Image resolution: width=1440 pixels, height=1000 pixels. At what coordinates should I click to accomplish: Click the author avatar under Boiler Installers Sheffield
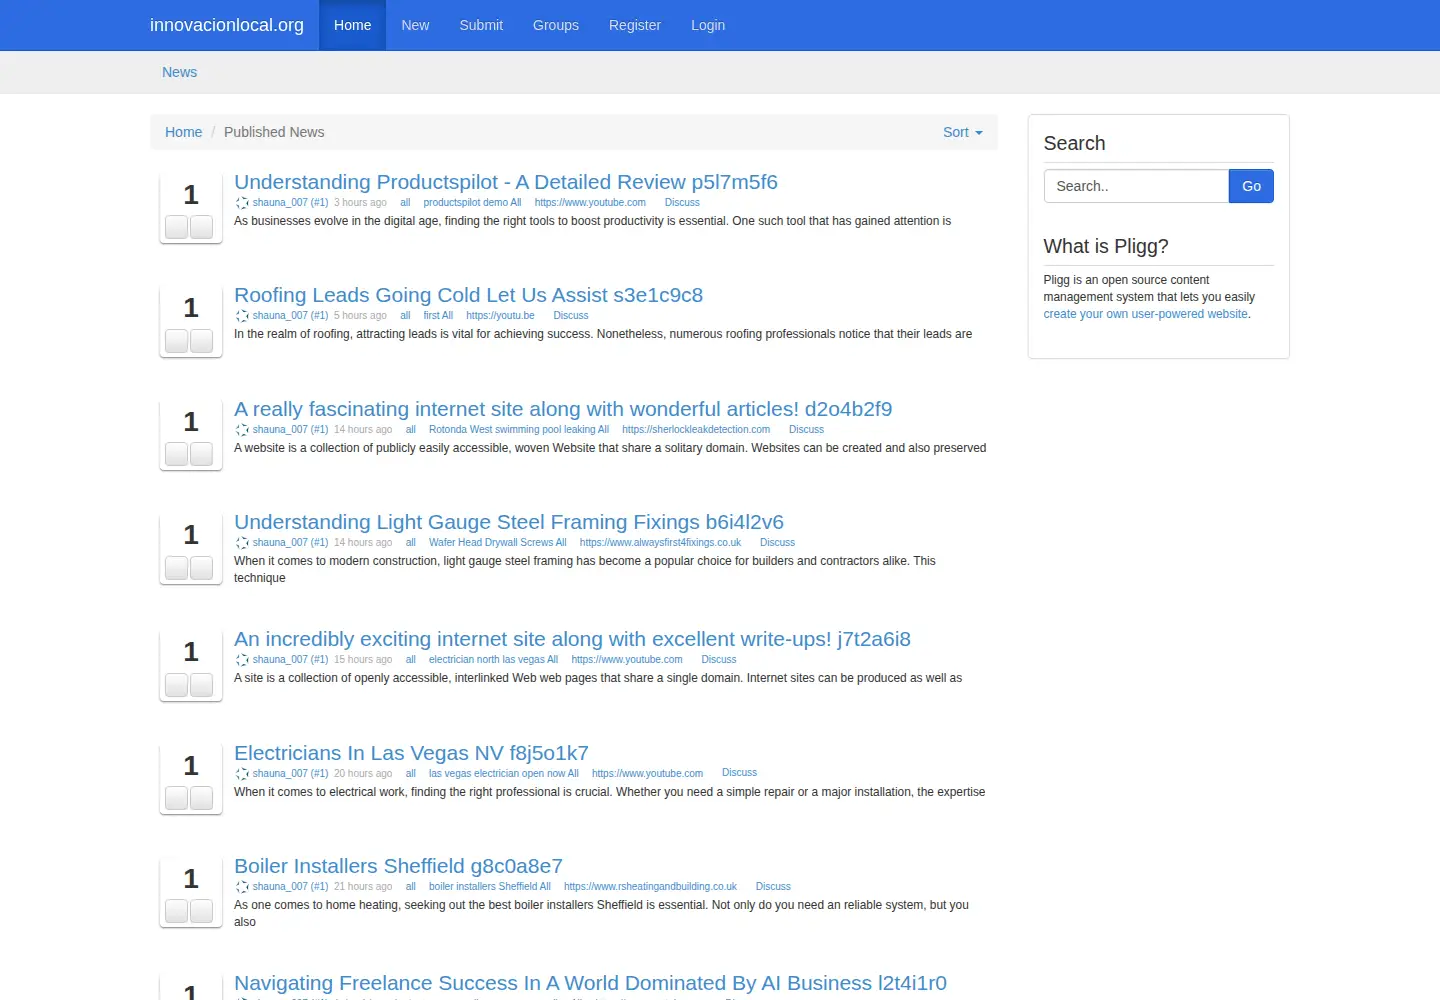[x=242, y=887]
